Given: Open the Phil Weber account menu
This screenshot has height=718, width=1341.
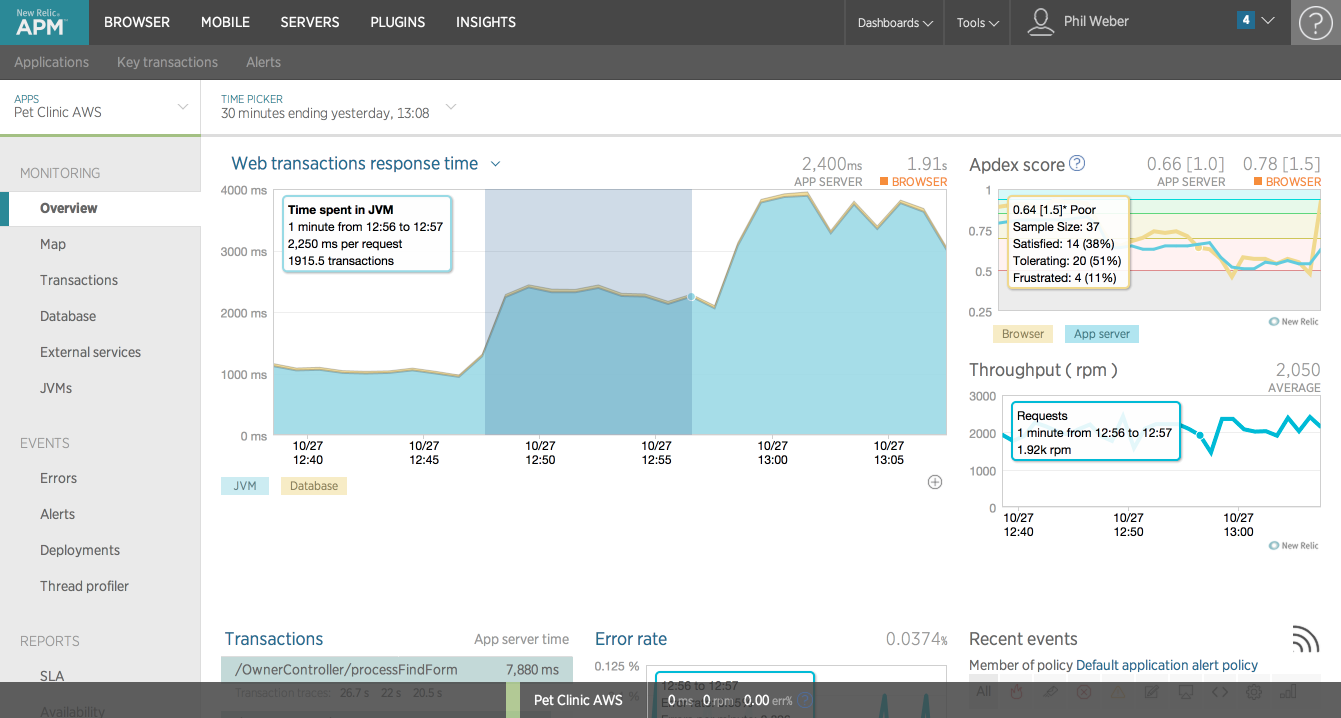Looking at the screenshot, I should [1096, 21].
